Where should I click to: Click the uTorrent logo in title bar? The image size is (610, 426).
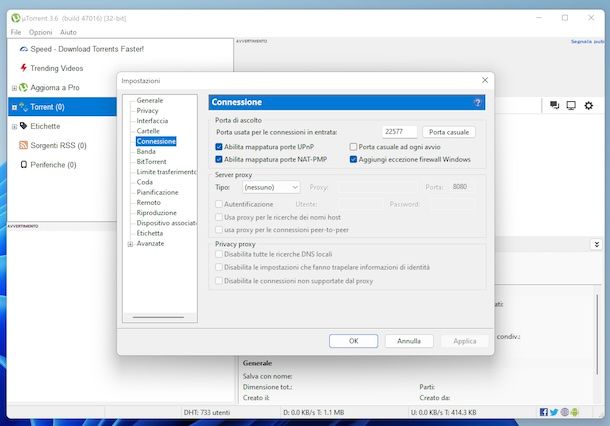[x=16, y=18]
